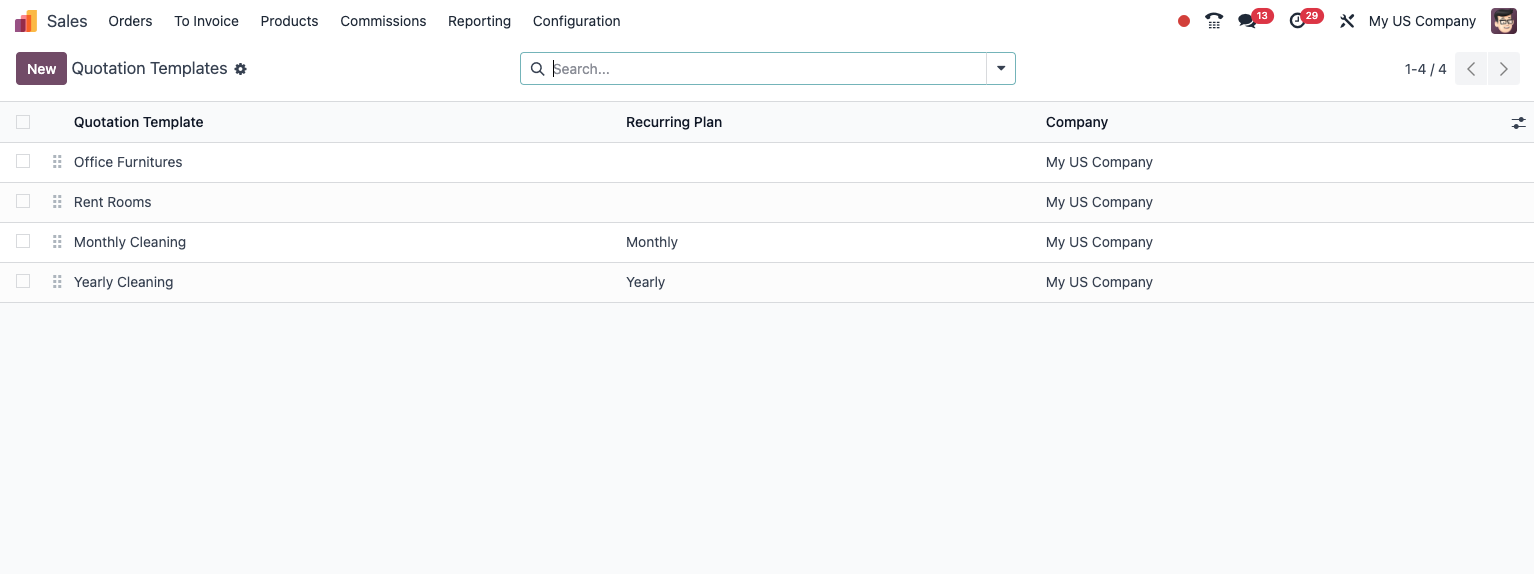Click the Sales app title
The width and height of the screenshot is (1534, 574).
coord(67,21)
